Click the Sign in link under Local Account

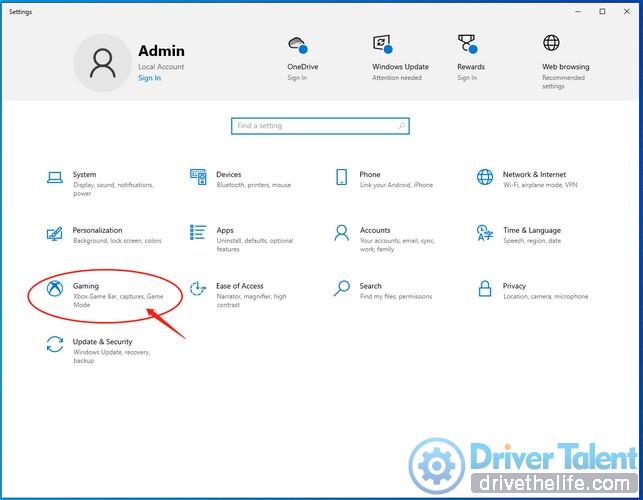click(149, 78)
